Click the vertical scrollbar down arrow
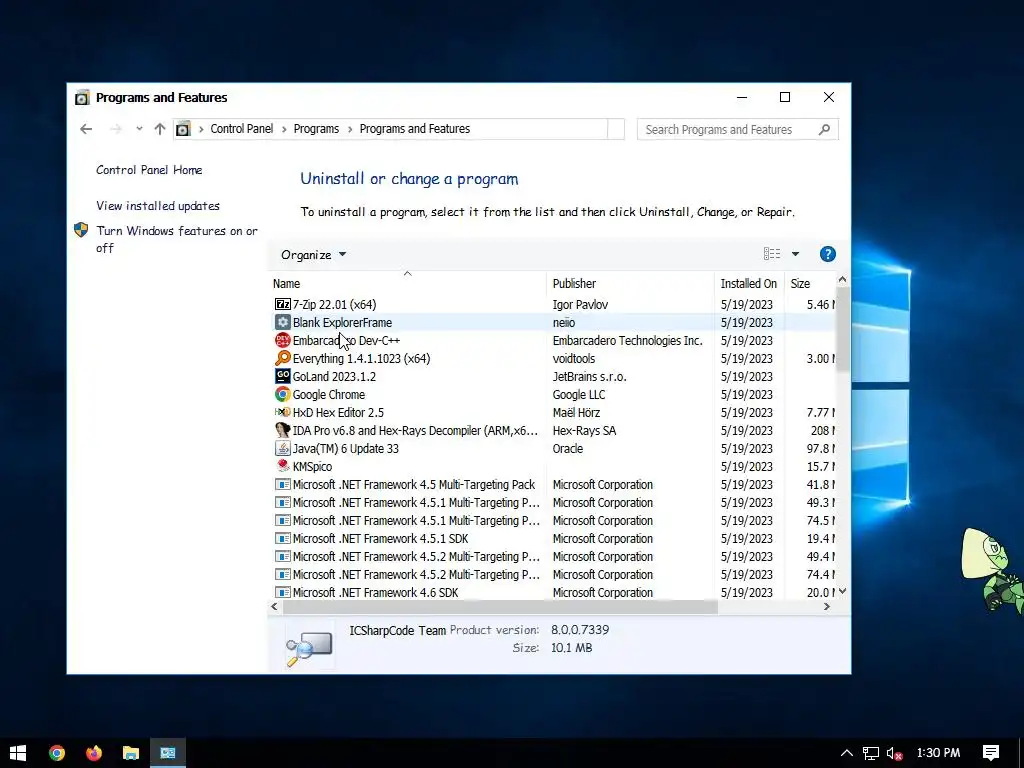The image size is (1024, 768). (x=842, y=591)
